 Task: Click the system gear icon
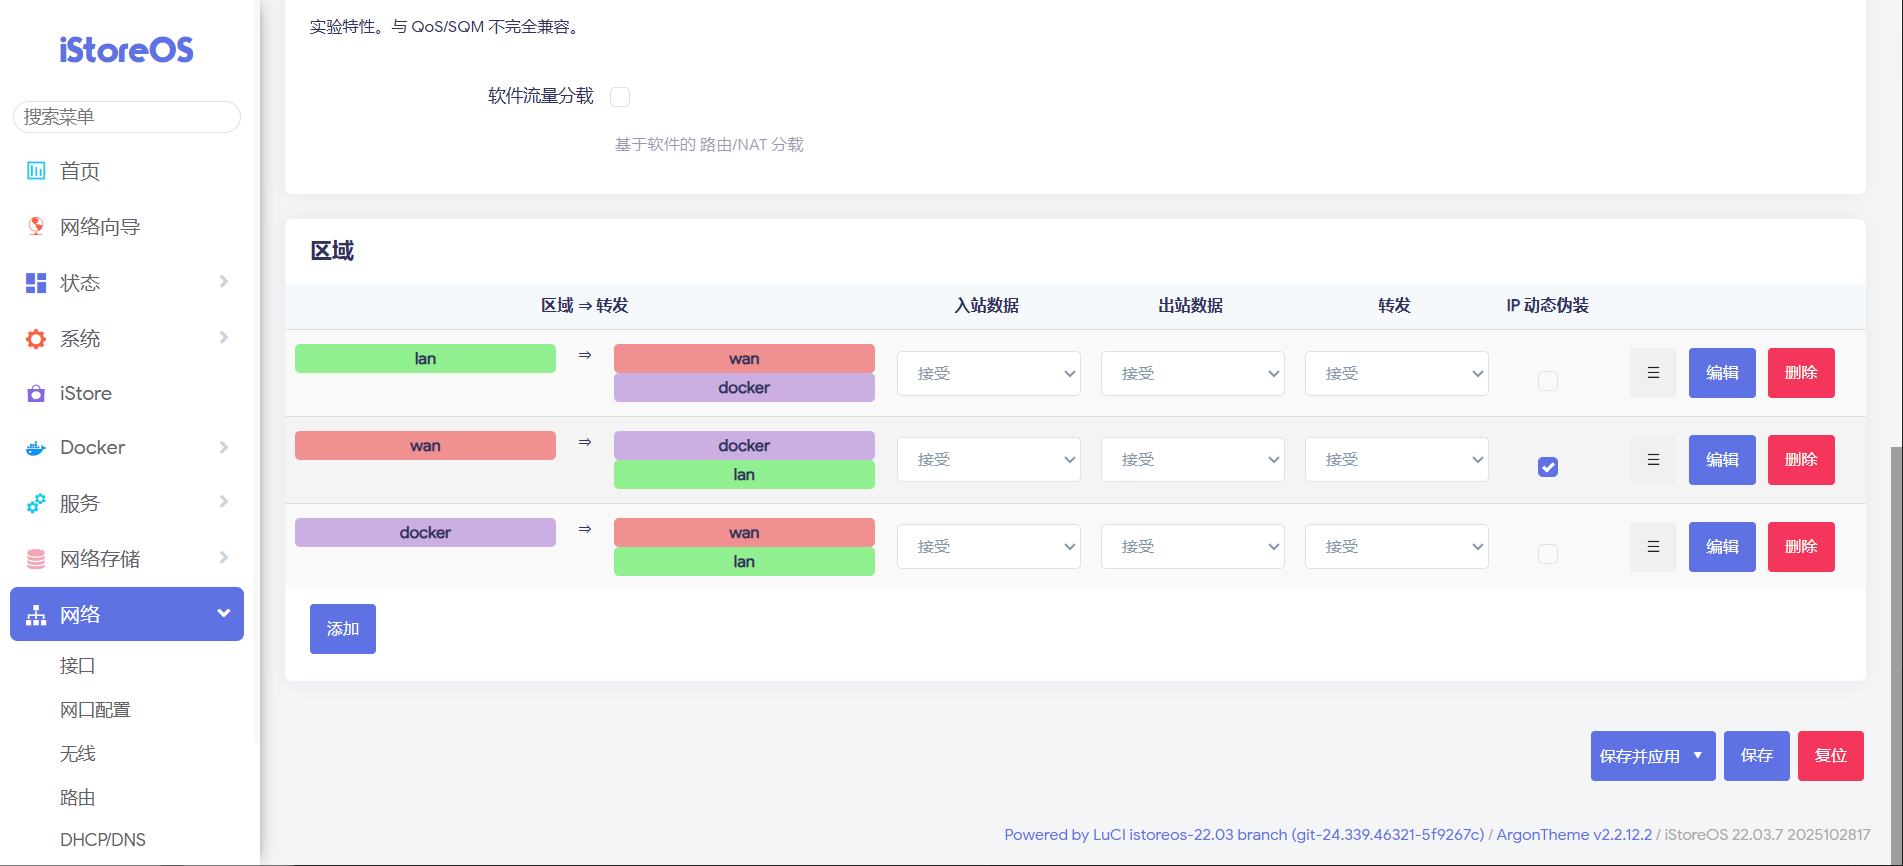(x=36, y=339)
